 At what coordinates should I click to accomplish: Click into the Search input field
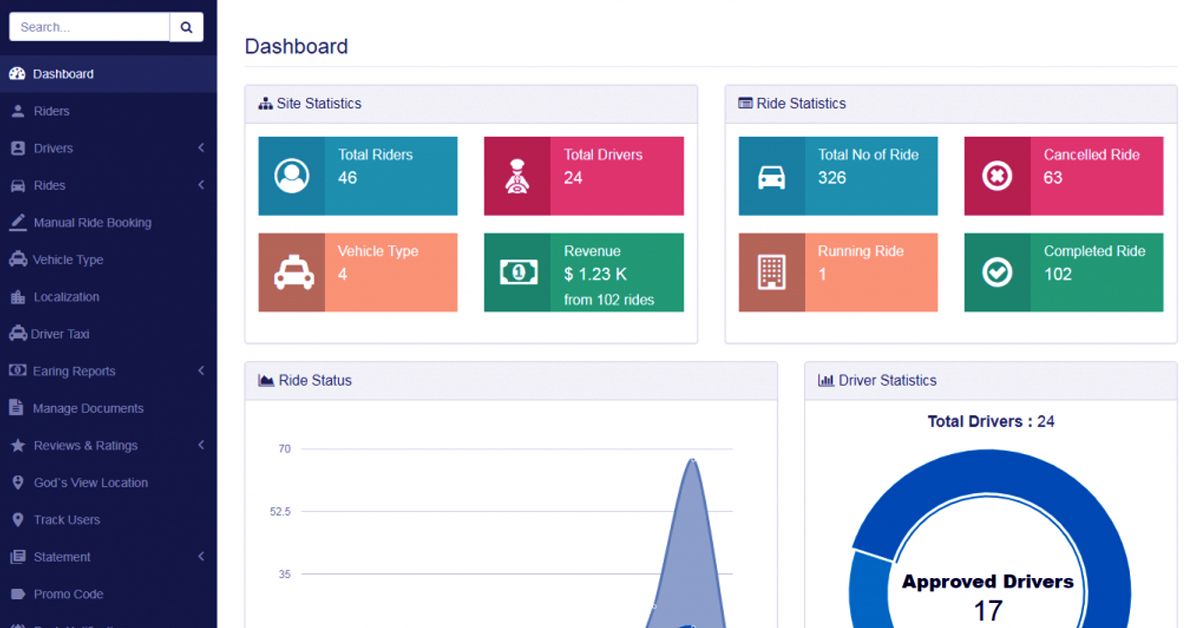click(90, 27)
